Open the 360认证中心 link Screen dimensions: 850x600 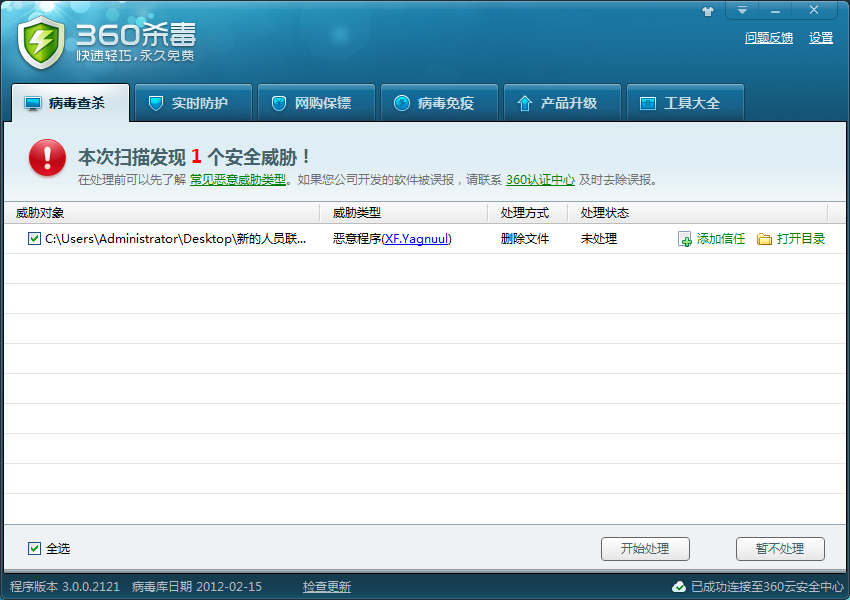click(540, 179)
